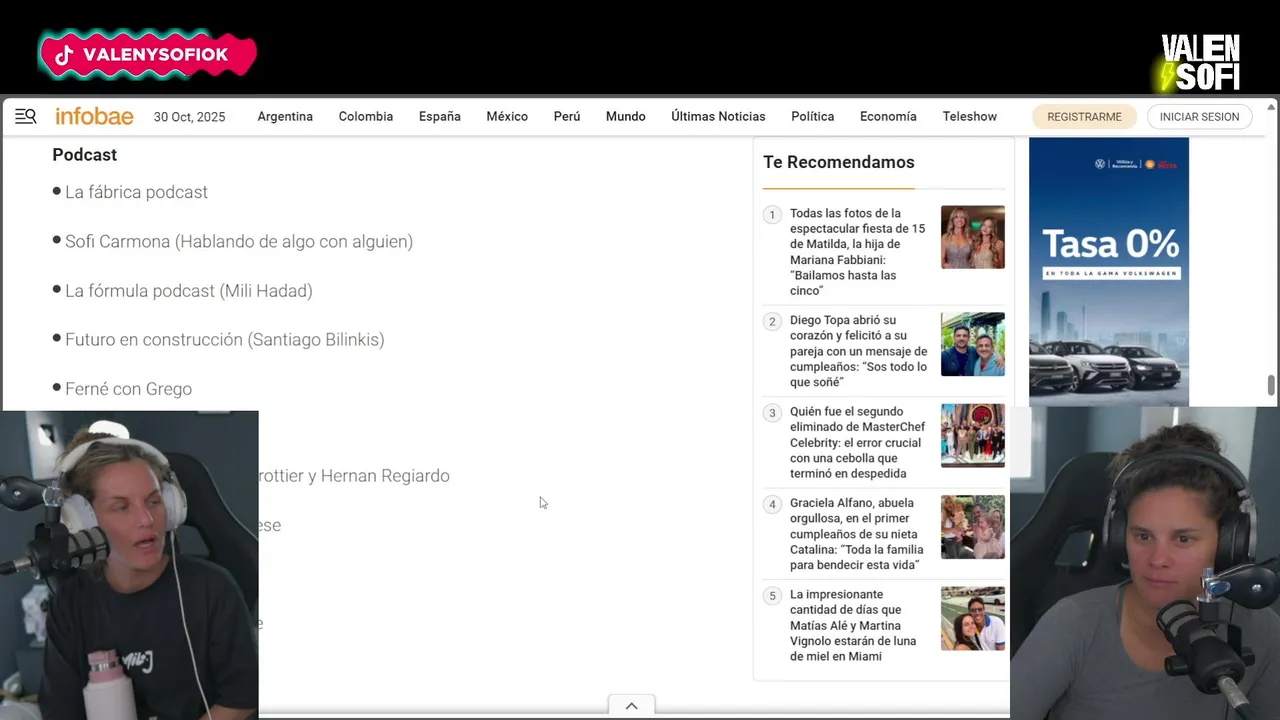Image resolution: width=1280 pixels, height=720 pixels.
Task: Click the MasterChef article thumbnail
Action: click(x=973, y=435)
